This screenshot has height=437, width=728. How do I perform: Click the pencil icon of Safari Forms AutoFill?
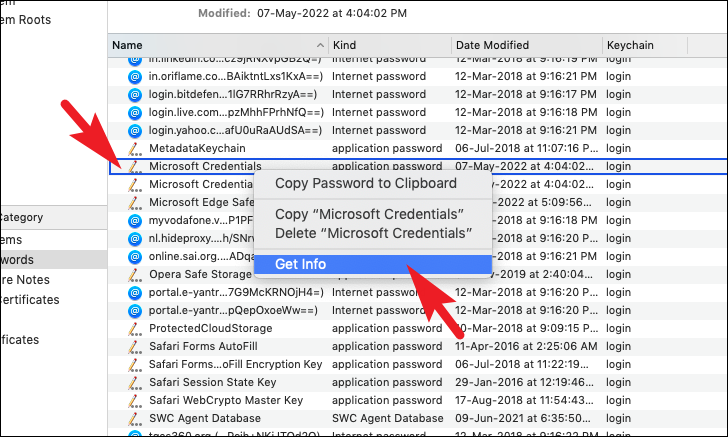coord(135,346)
